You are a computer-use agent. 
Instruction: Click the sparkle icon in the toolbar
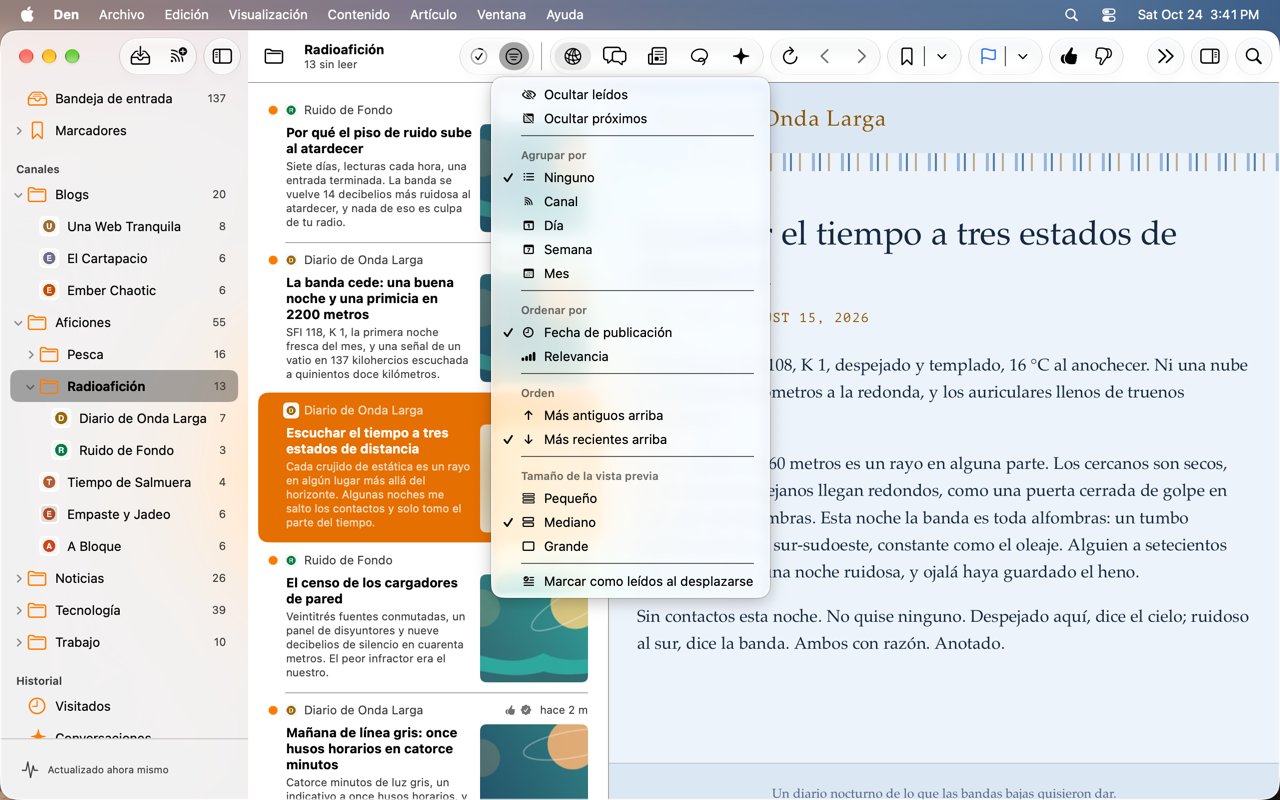[x=741, y=57]
